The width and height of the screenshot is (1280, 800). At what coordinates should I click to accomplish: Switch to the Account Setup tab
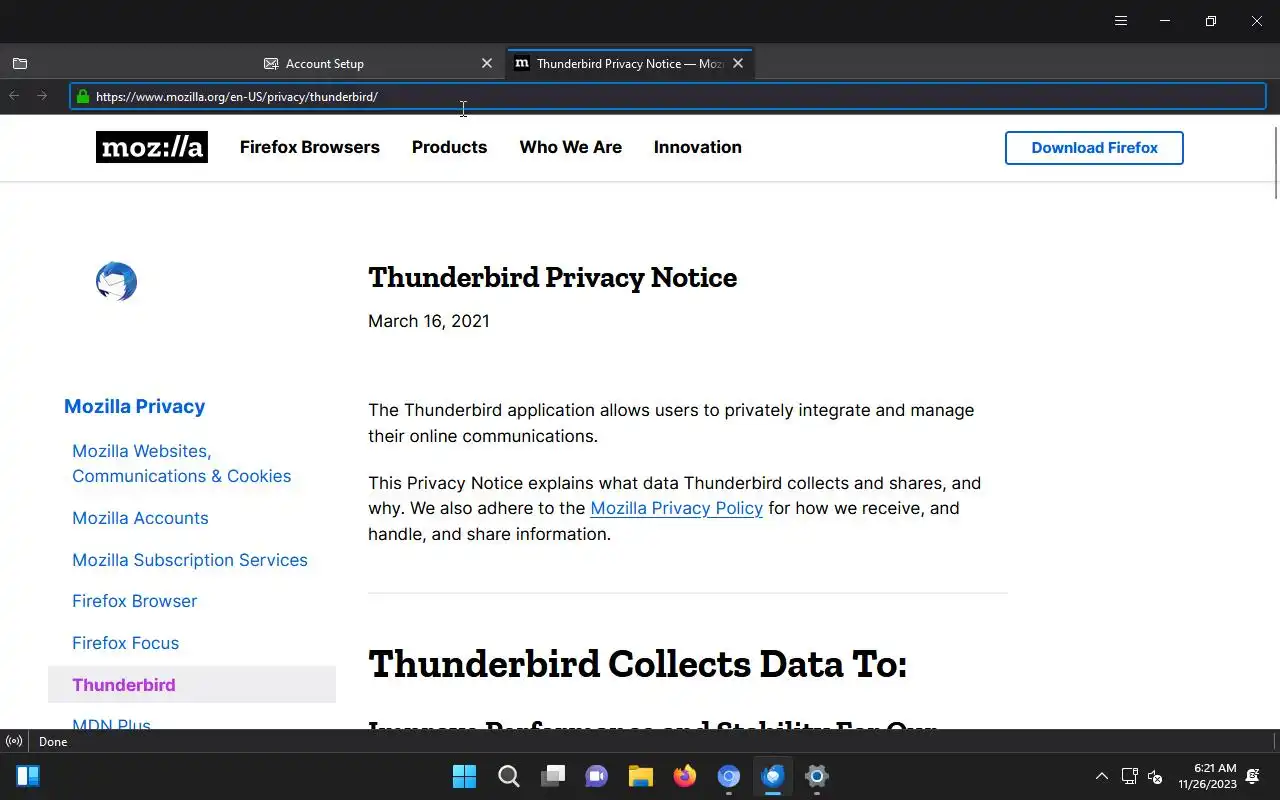tap(380, 63)
